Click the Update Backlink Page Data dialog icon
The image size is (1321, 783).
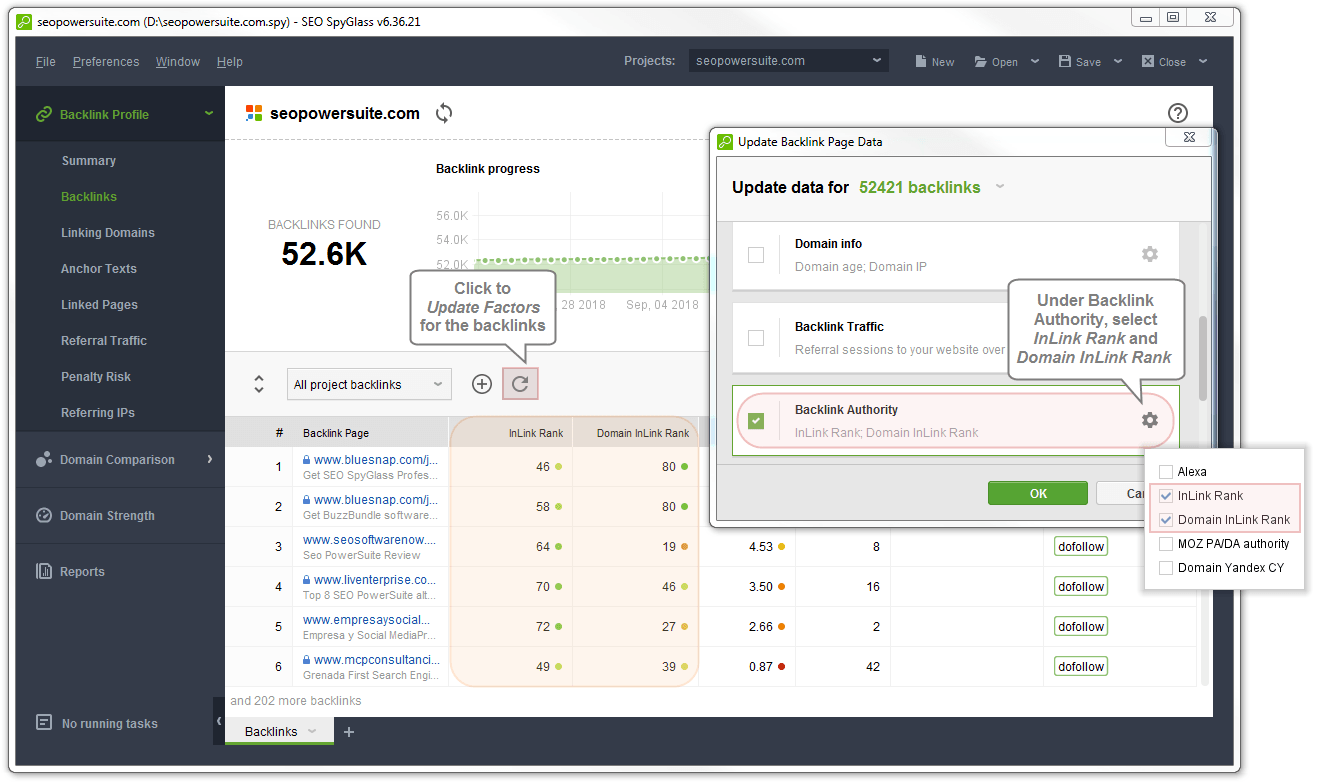click(725, 141)
